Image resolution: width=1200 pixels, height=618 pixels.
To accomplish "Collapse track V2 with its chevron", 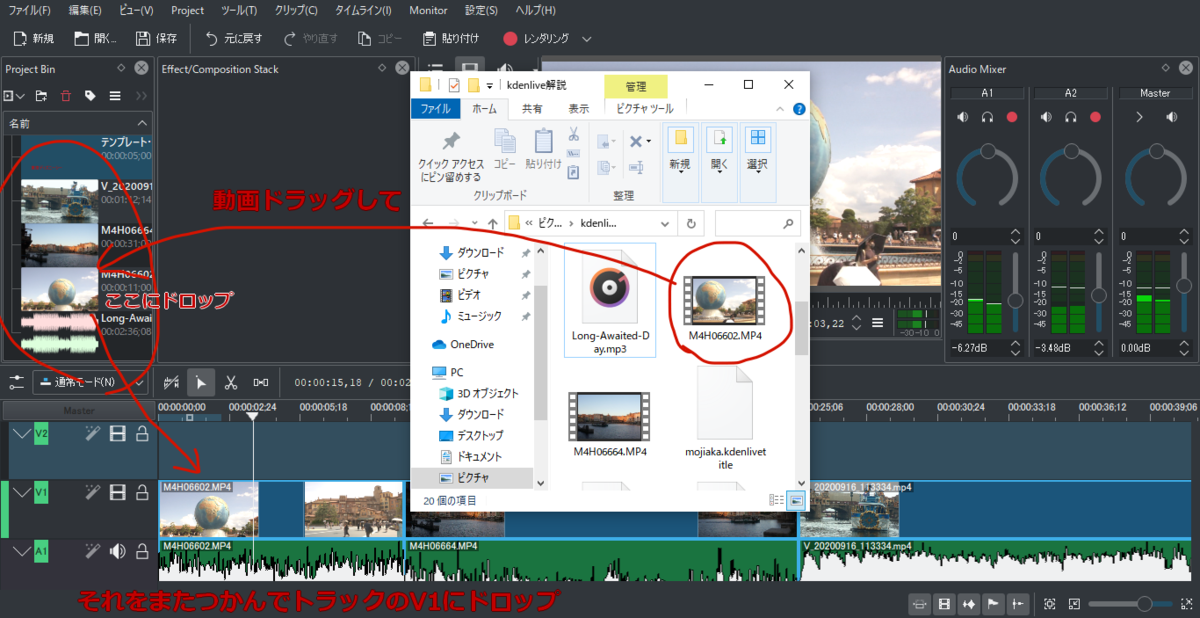I will (20, 434).
